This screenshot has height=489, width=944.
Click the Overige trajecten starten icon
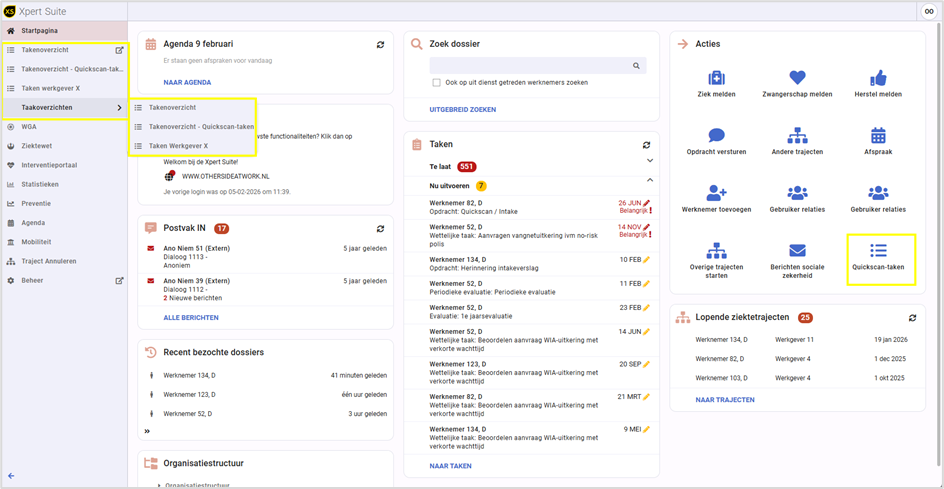click(x=716, y=250)
